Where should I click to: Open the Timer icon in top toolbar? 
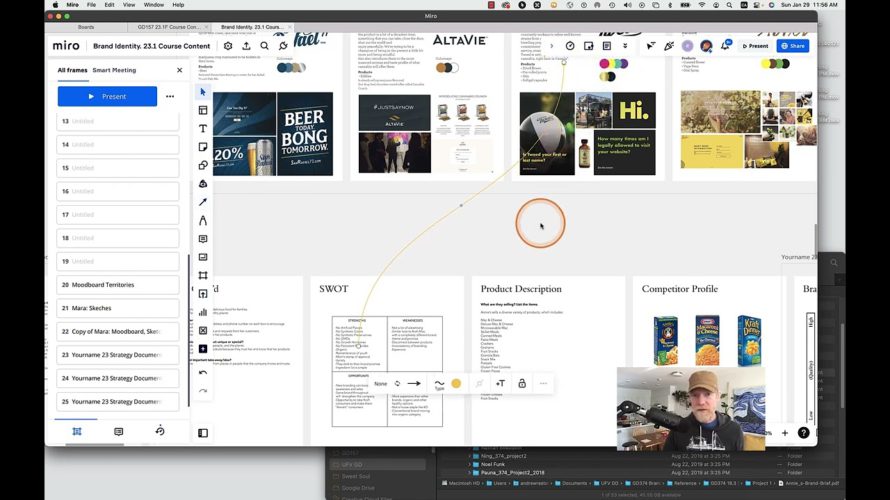570,46
